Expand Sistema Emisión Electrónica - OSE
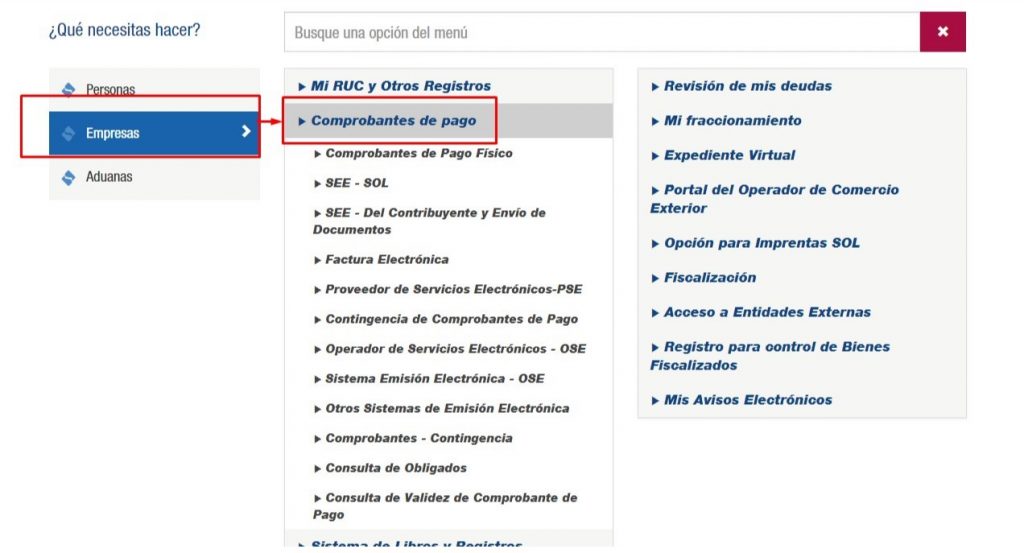This screenshot has width=1024, height=553. click(429, 379)
